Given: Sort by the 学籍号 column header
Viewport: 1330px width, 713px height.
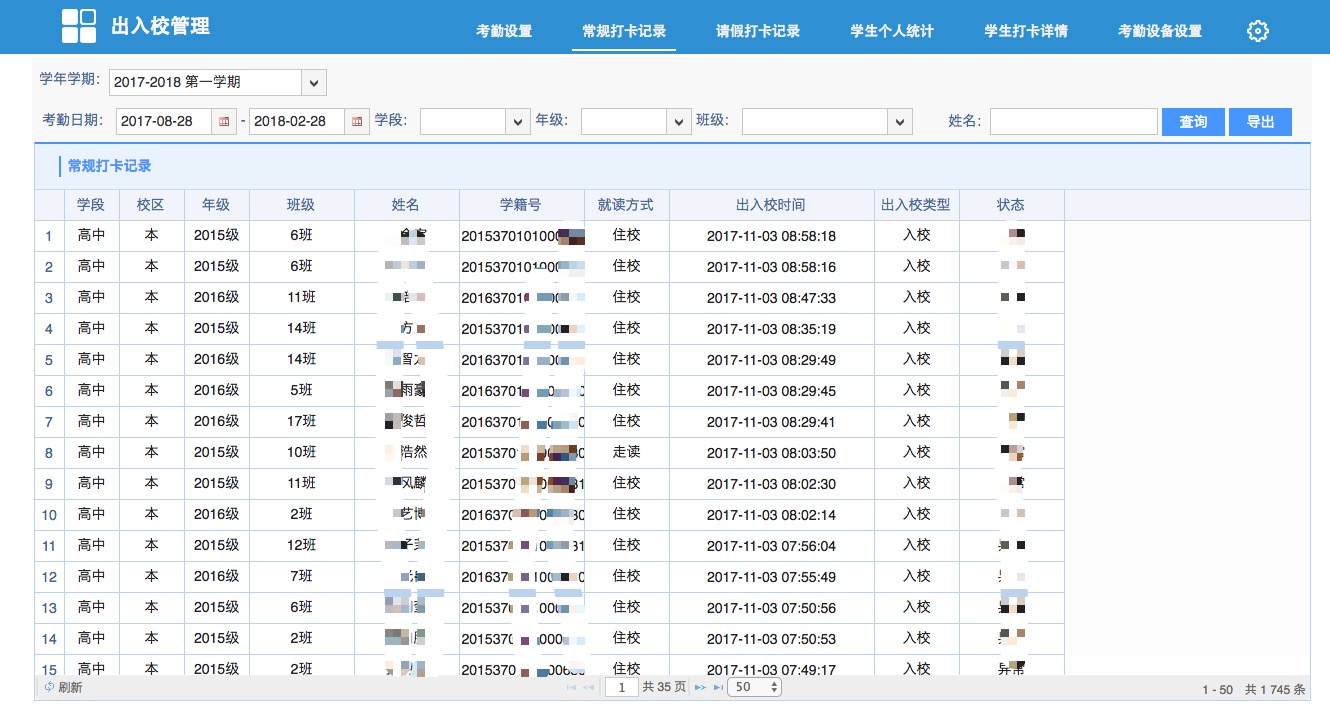Looking at the screenshot, I should [x=521, y=205].
